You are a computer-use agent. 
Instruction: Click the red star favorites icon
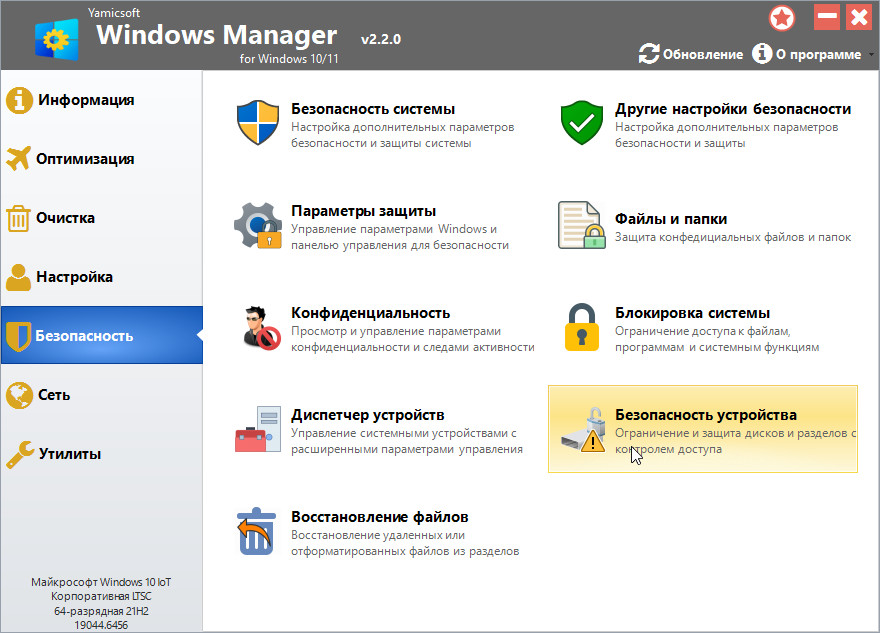pos(782,18)
